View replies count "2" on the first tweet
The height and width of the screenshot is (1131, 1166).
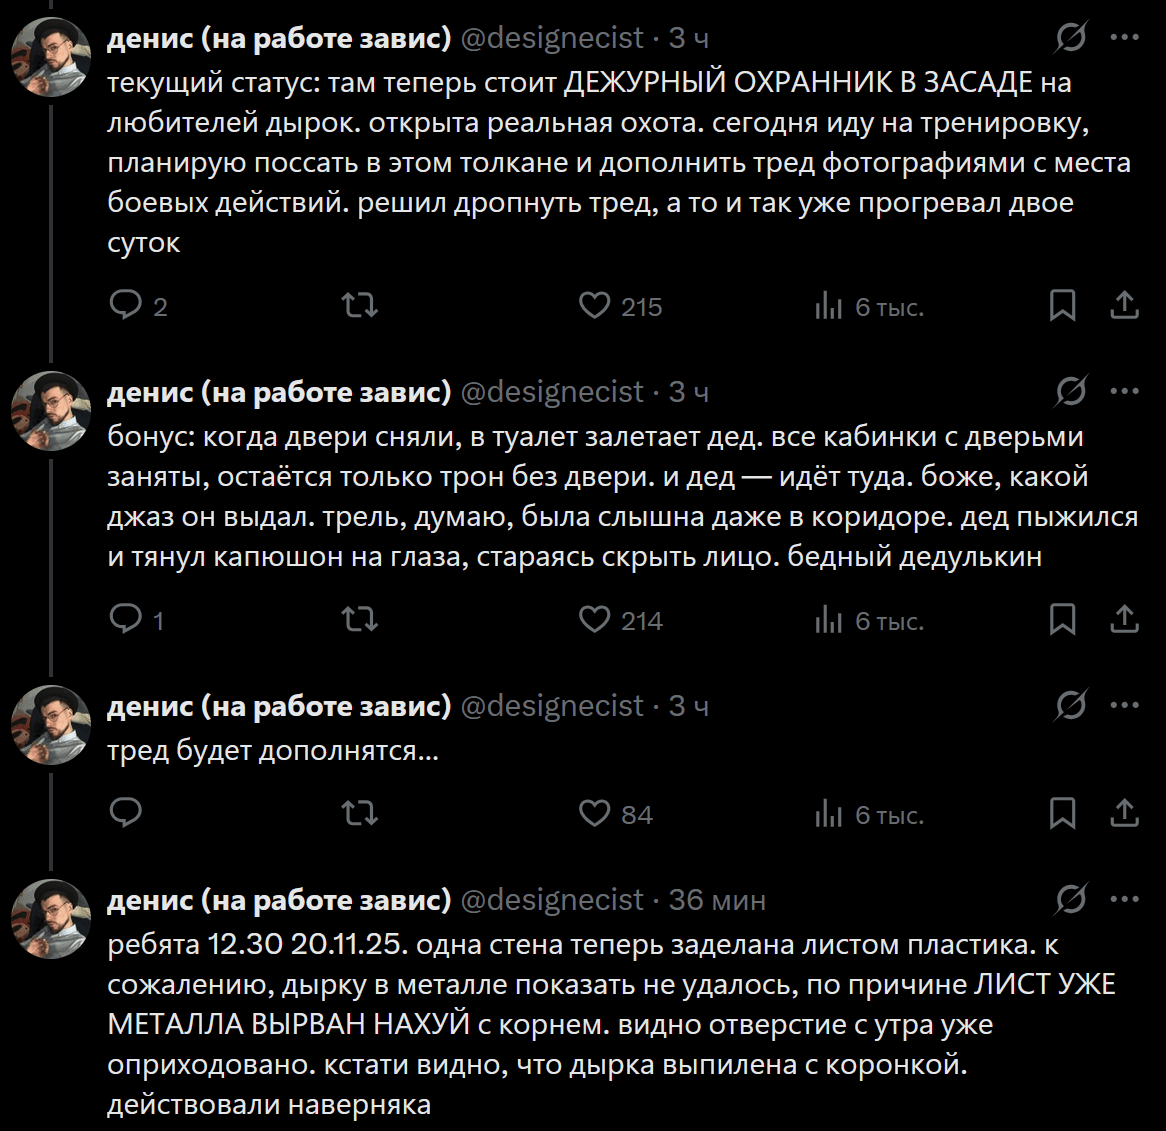click(135, 306)
